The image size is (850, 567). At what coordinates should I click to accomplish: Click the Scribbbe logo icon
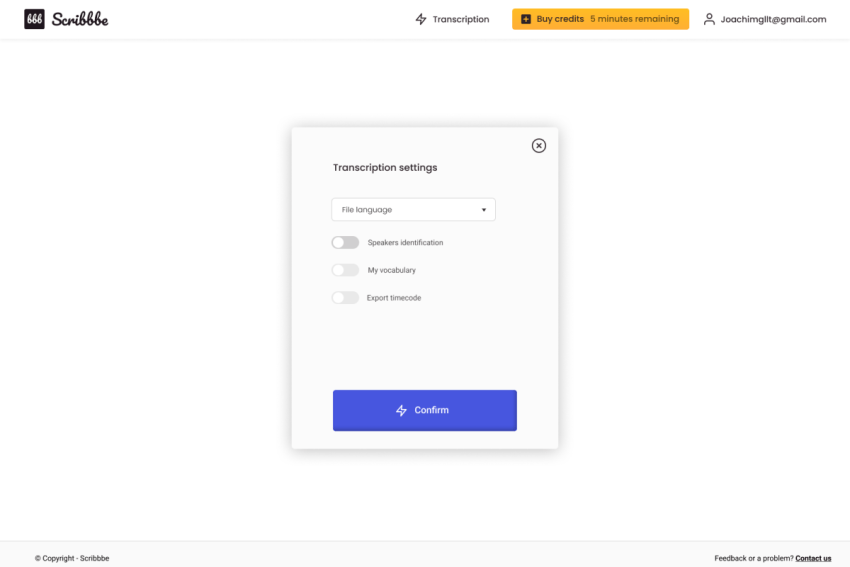(34, 19)
